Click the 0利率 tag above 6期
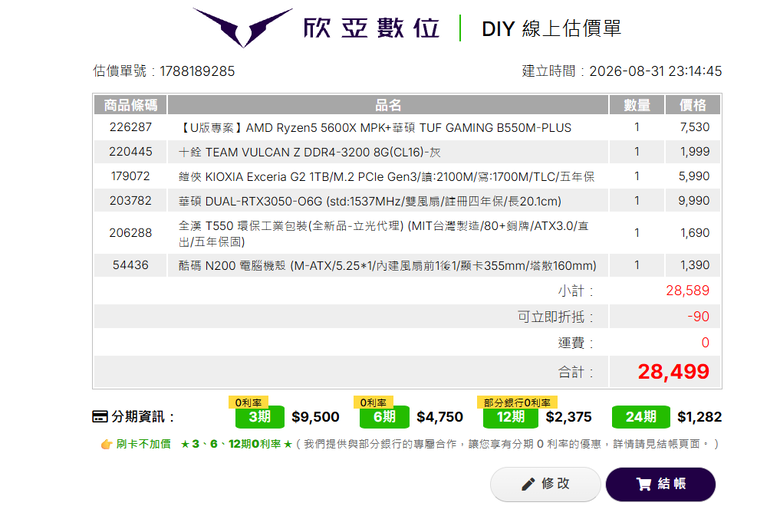Viewport: 780px width, 519px height. point(373,402)
